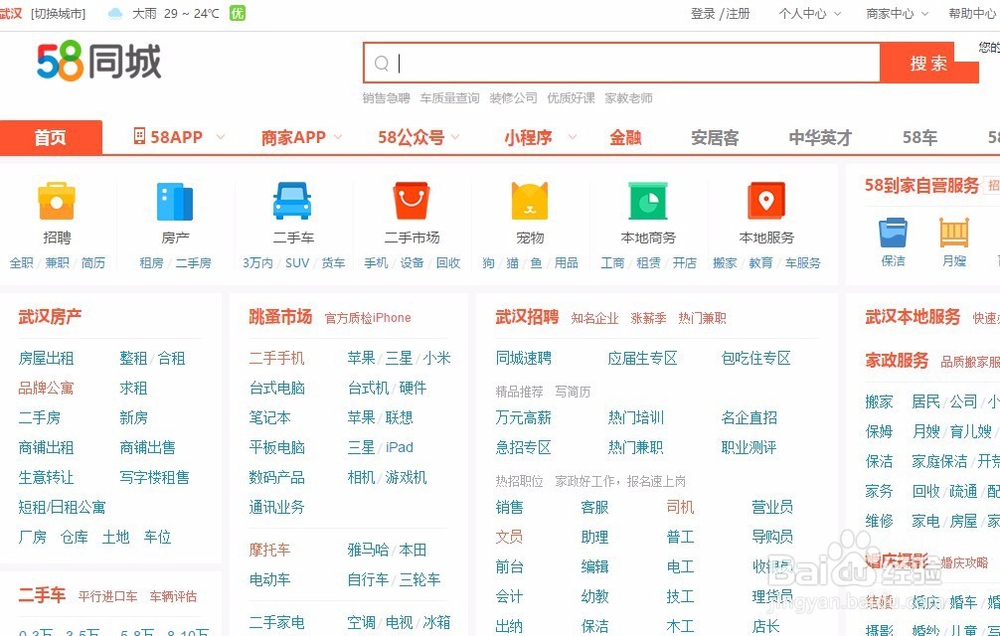Open the 职业测评 link

point(749,448)
